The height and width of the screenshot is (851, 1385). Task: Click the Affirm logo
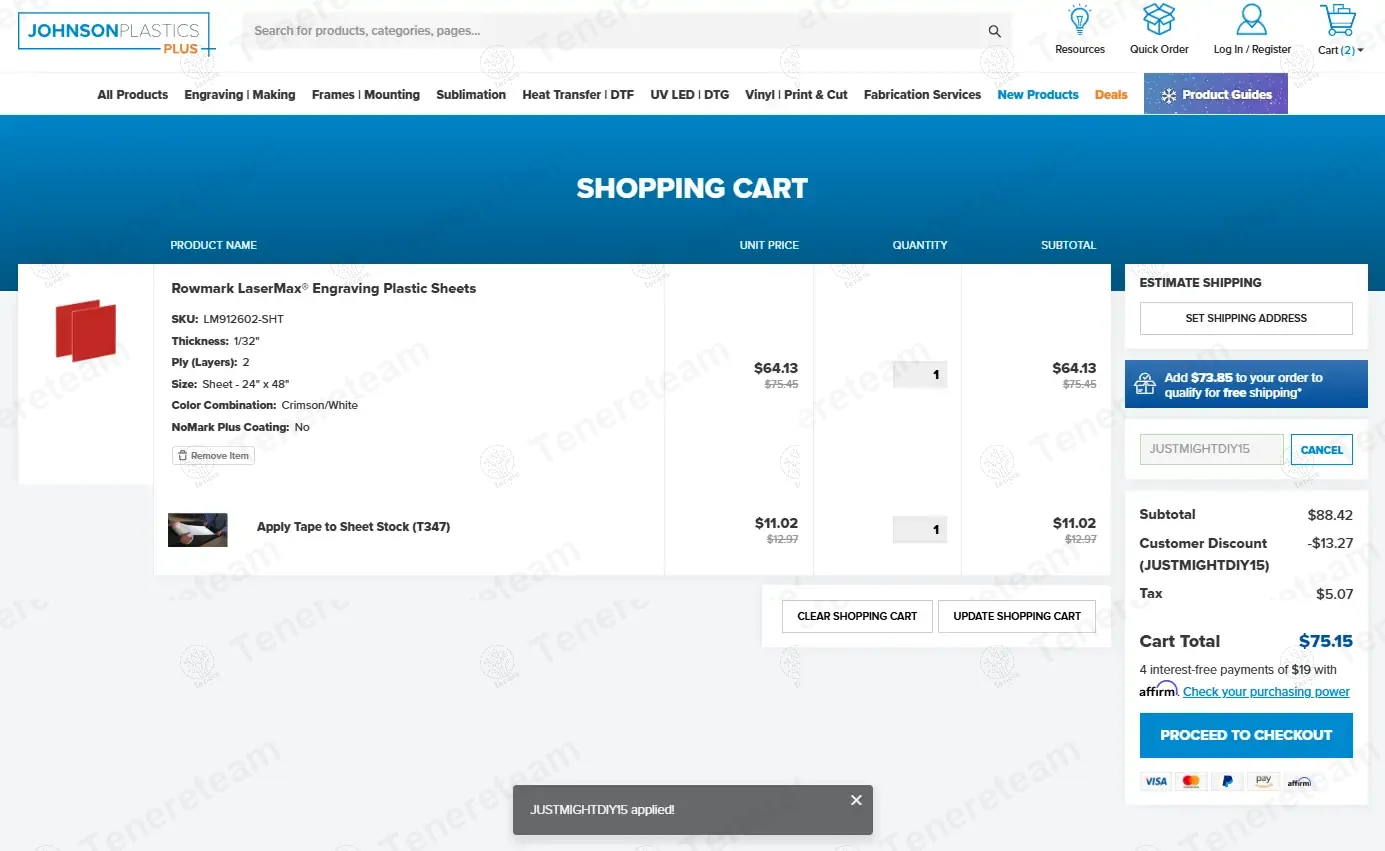tap(1158, 690)
